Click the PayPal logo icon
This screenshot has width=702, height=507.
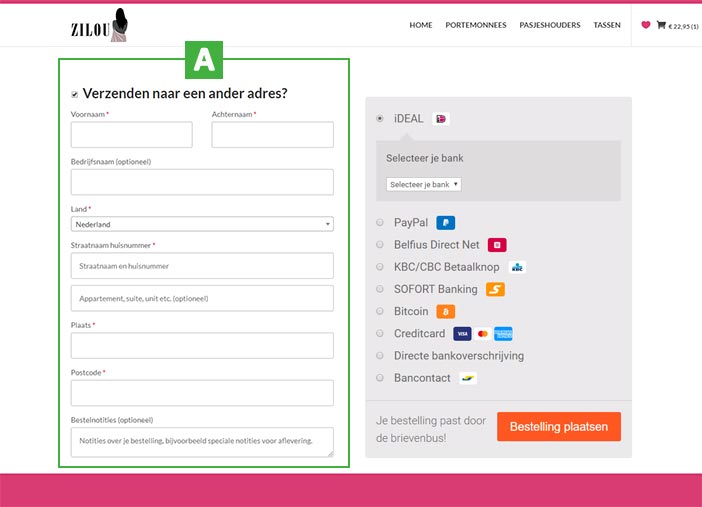click(446, 223)
